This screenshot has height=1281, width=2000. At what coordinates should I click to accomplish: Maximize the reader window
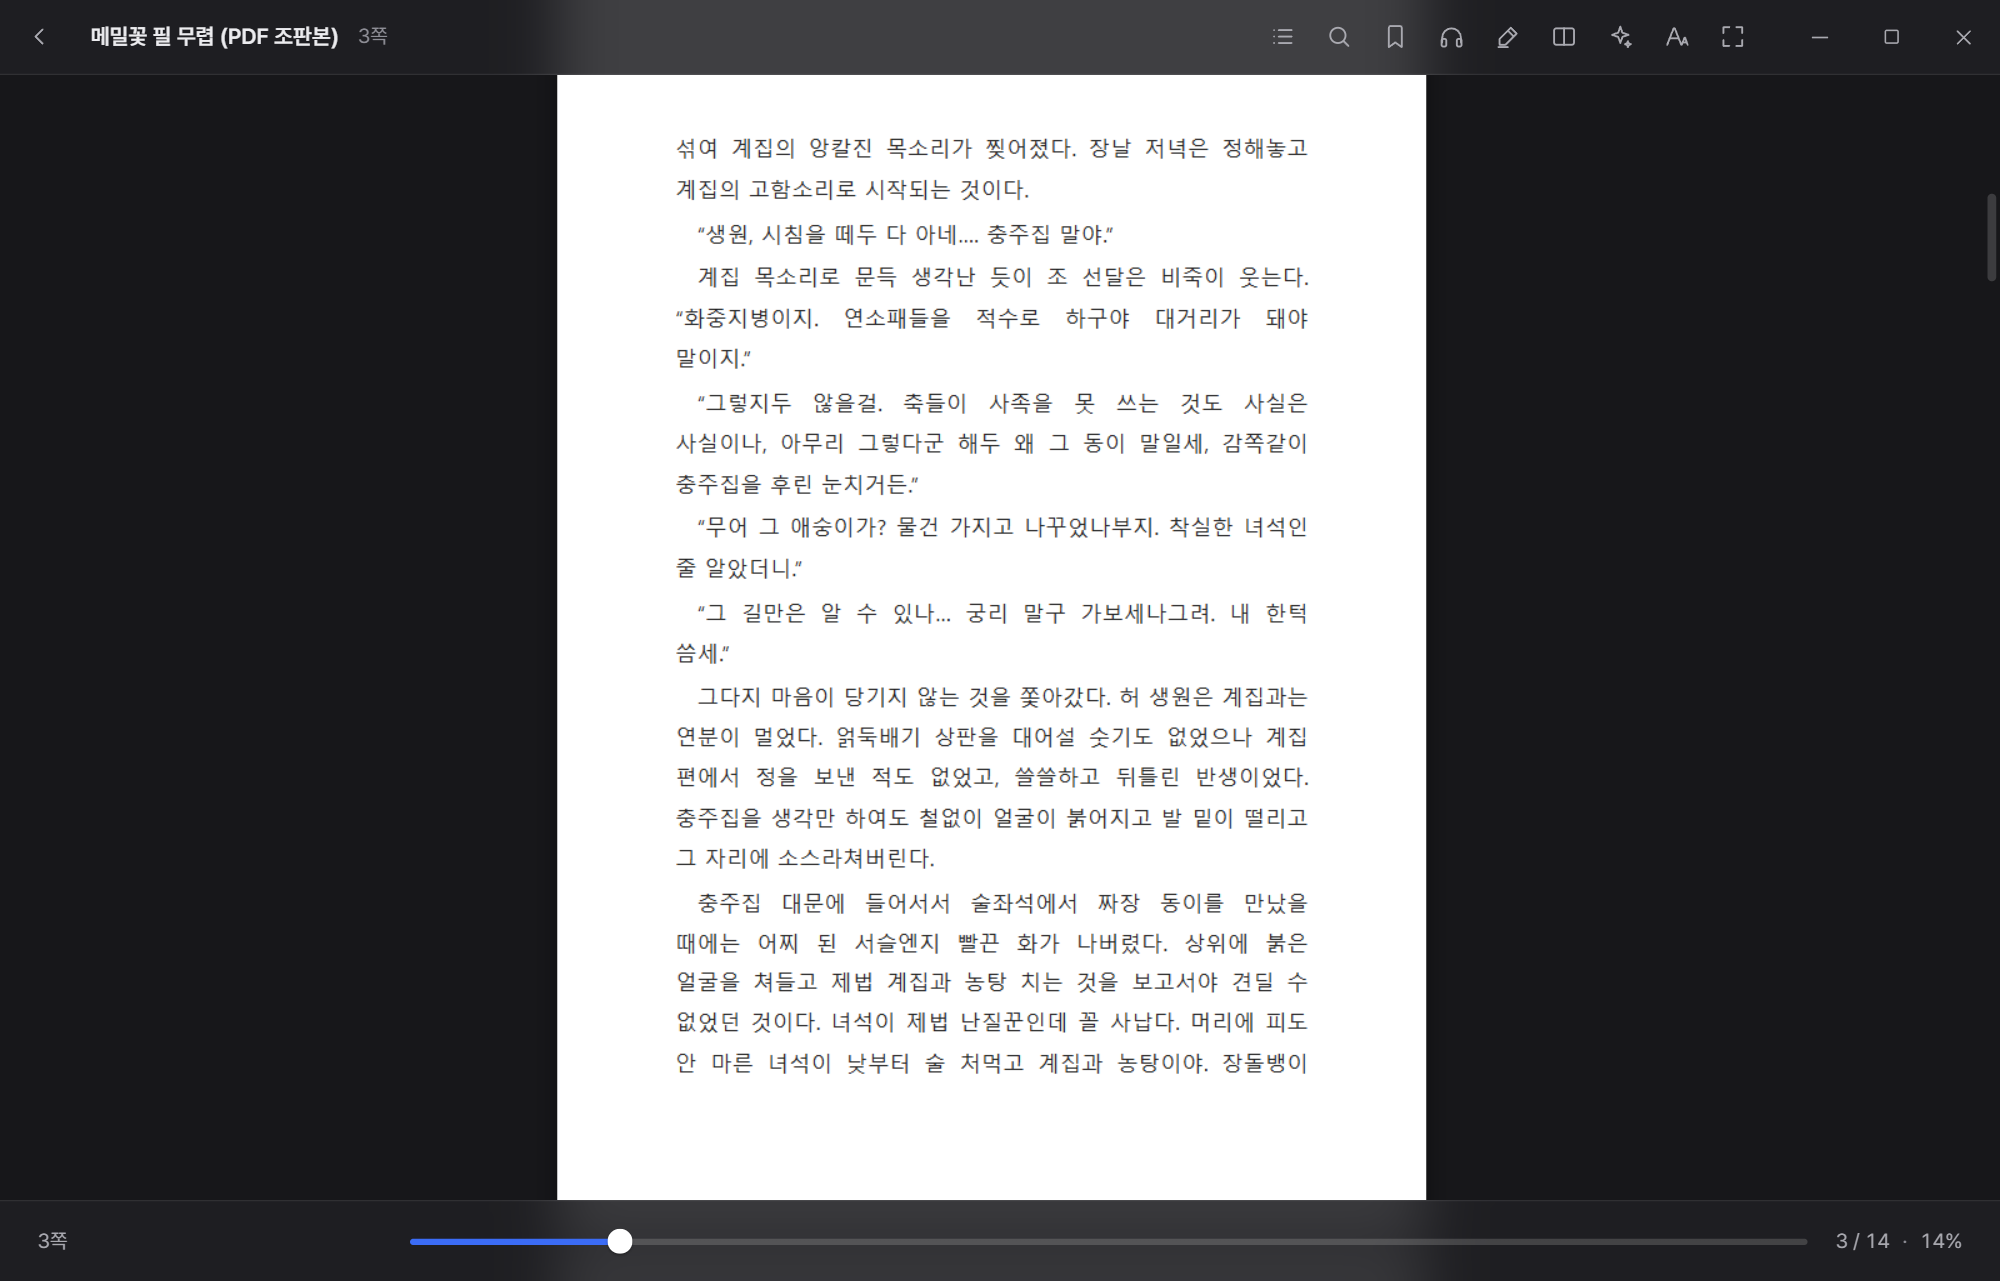(1891, 37)
